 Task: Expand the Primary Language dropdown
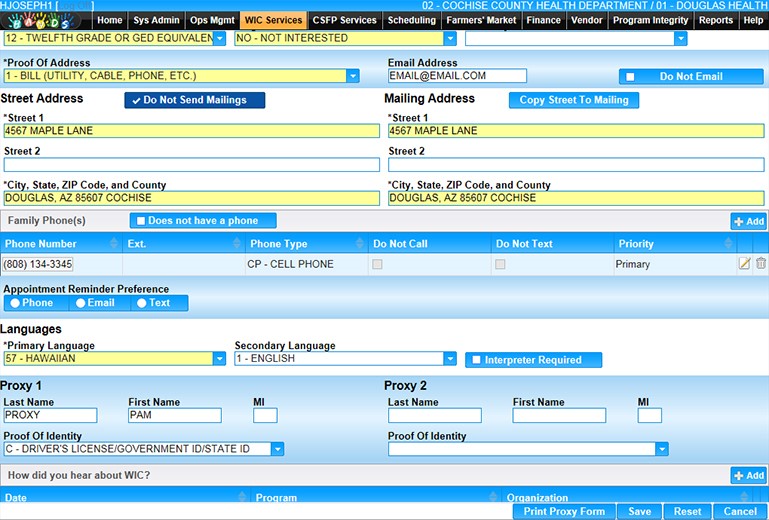pos(219,359)
